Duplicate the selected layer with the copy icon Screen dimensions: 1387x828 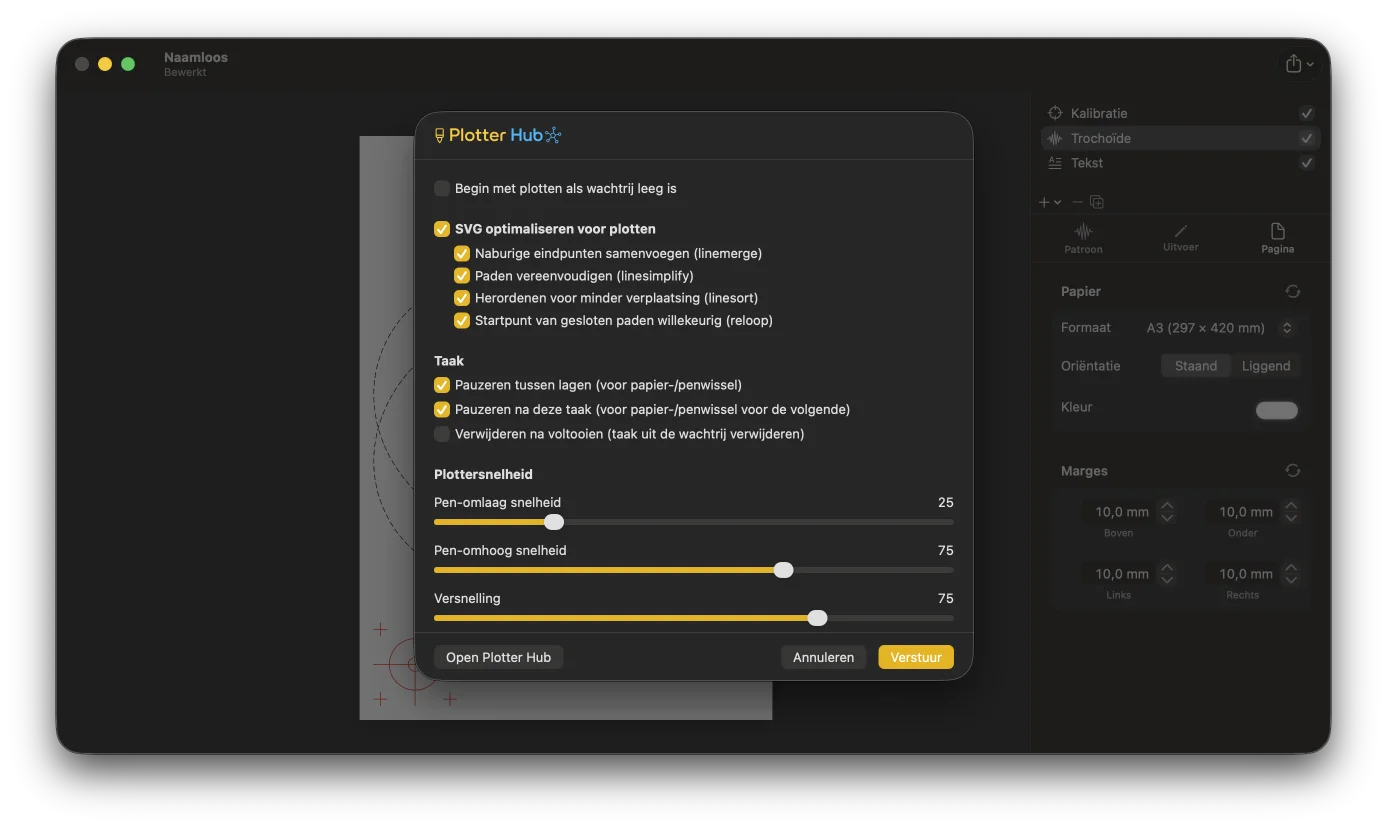(1097, 202)
